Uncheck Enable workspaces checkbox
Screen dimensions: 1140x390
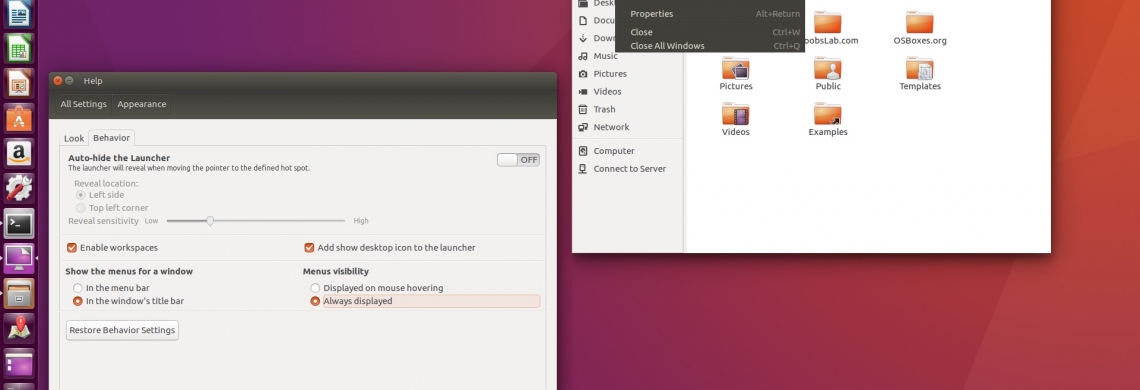72,247
